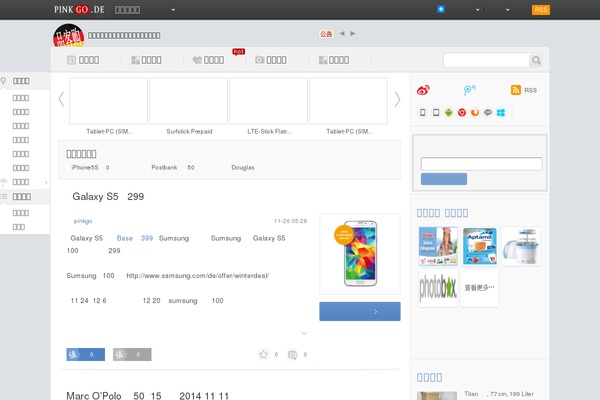The width and height of the screenshot is (600, 400).
Task: Select the tablet app icon
Action: click(436, 113)
